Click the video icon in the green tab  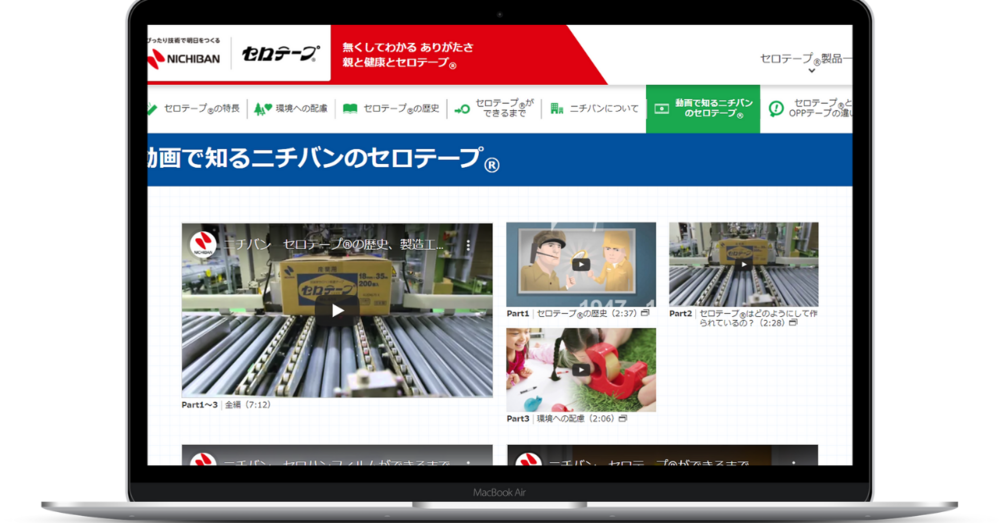(662, 109)
